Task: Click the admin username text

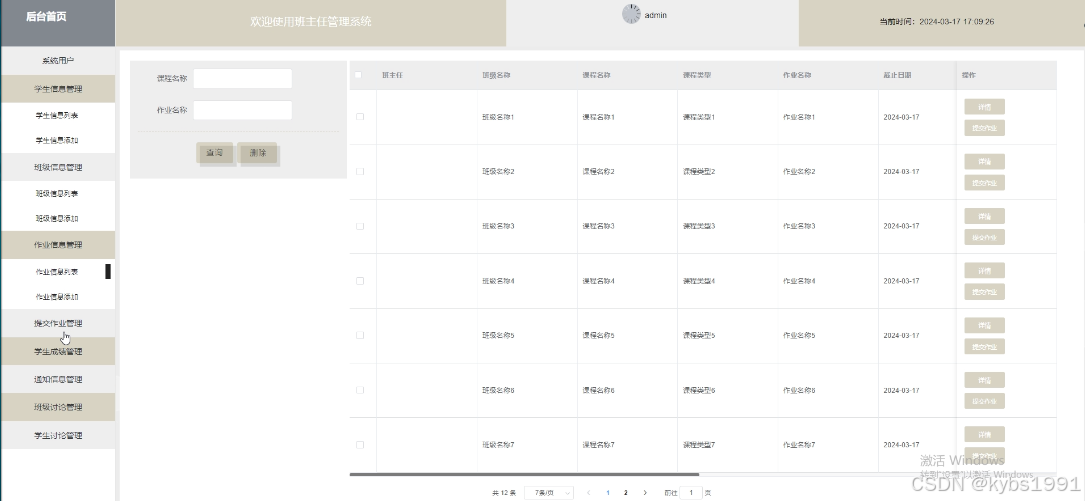Action: [655, 15]
